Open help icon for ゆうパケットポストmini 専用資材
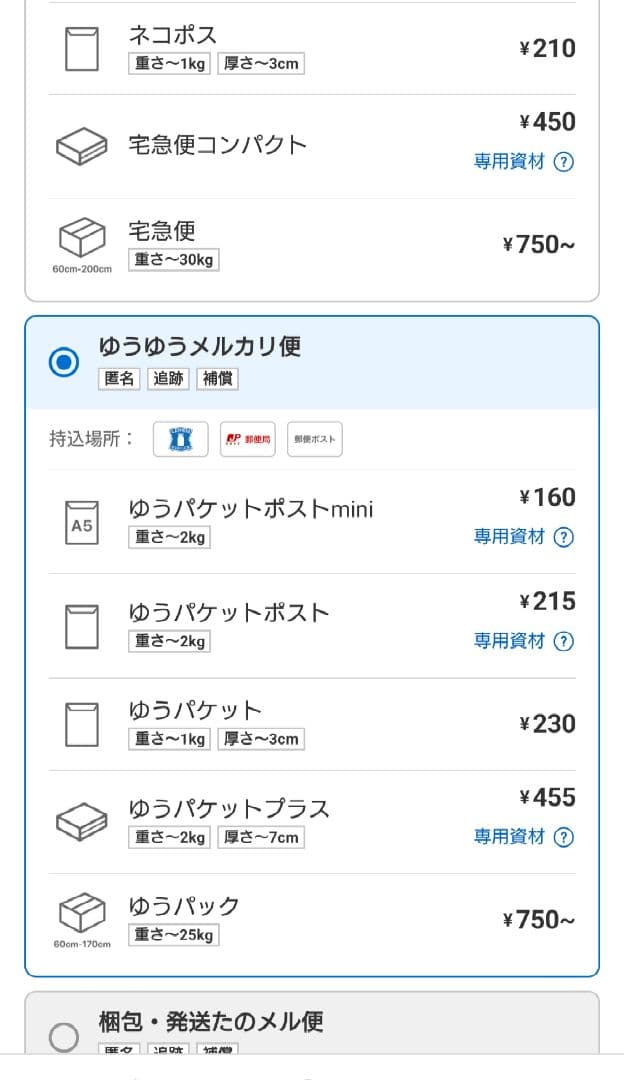 564,537
